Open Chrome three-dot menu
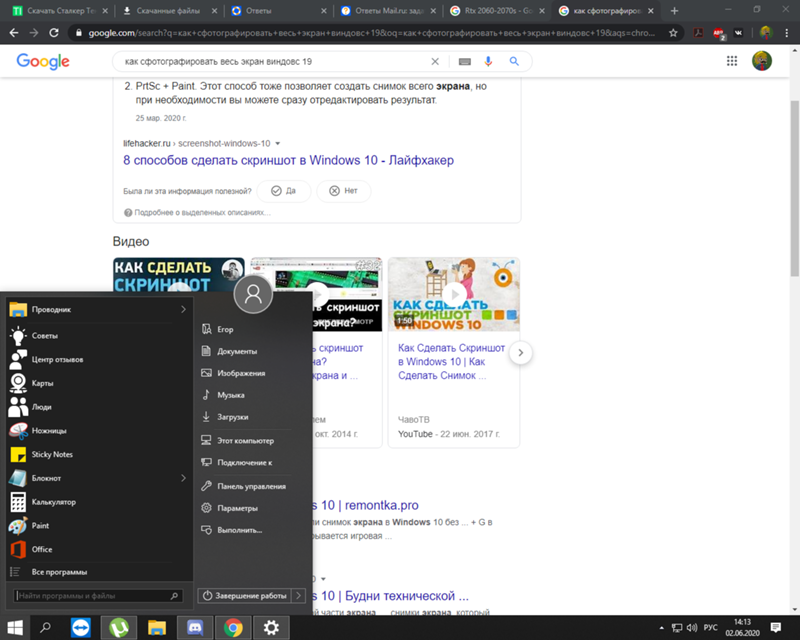 (x=786, y=33)
